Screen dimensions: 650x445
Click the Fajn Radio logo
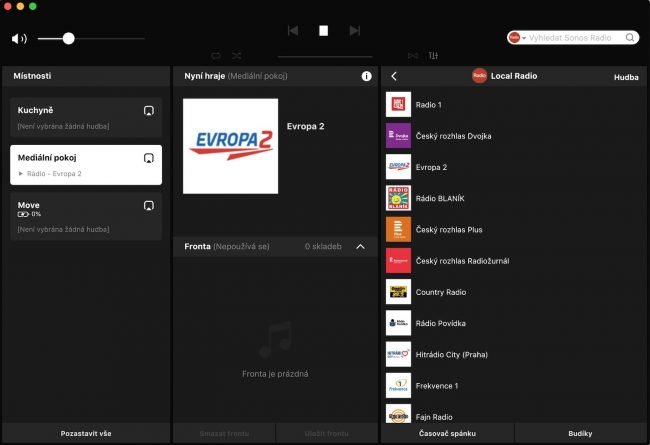pyautogui.click(x=398, y=414)
